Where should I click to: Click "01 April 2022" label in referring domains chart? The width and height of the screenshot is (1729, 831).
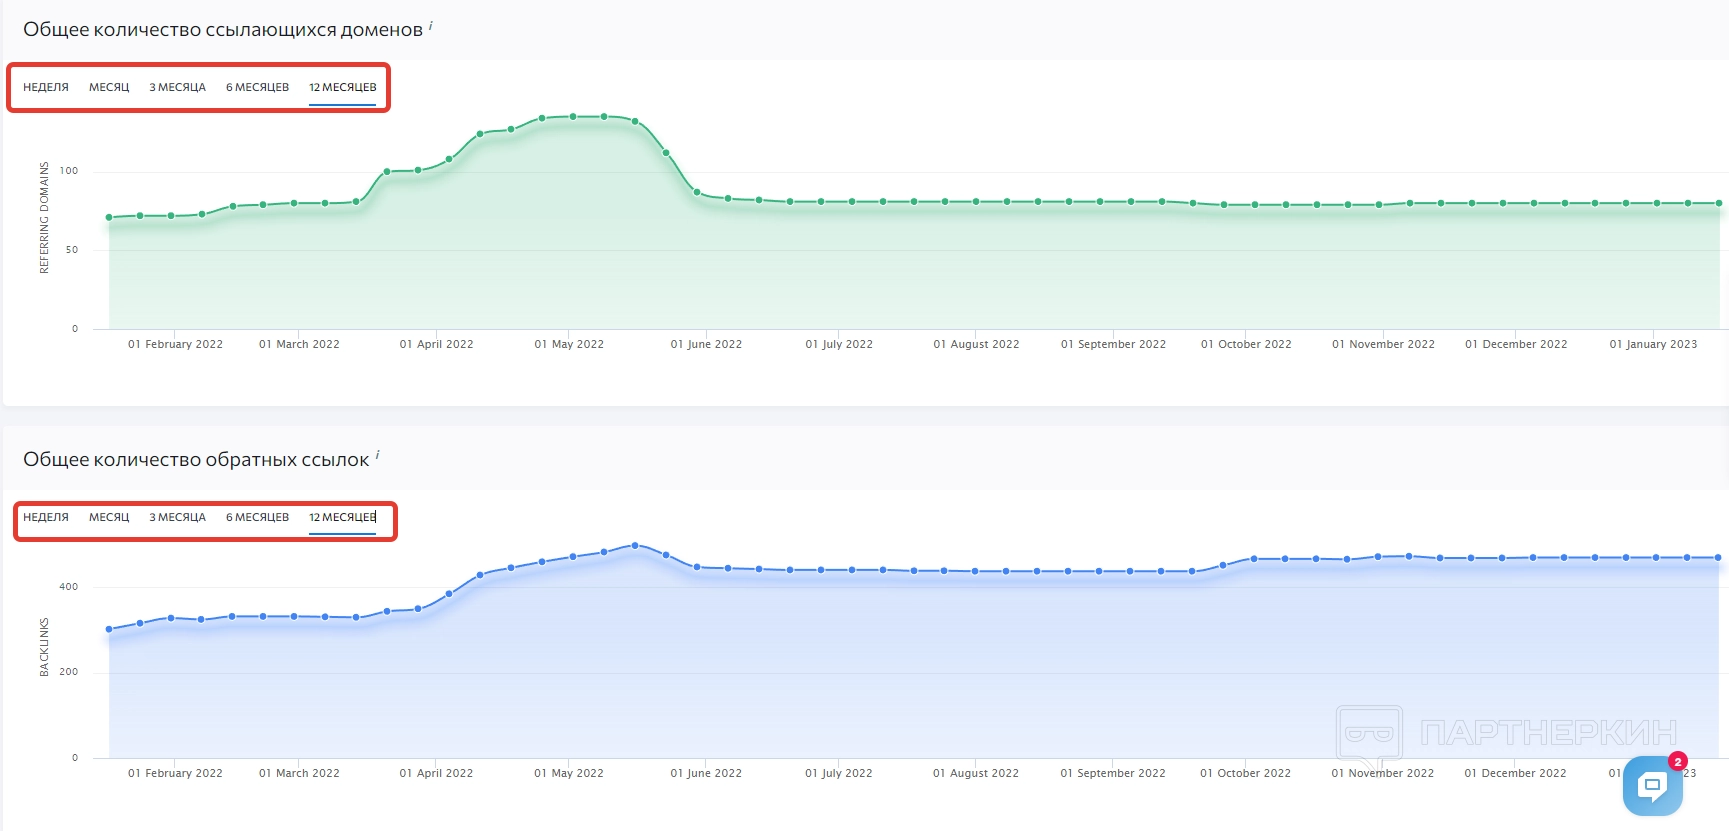click(x=436, y=344)
